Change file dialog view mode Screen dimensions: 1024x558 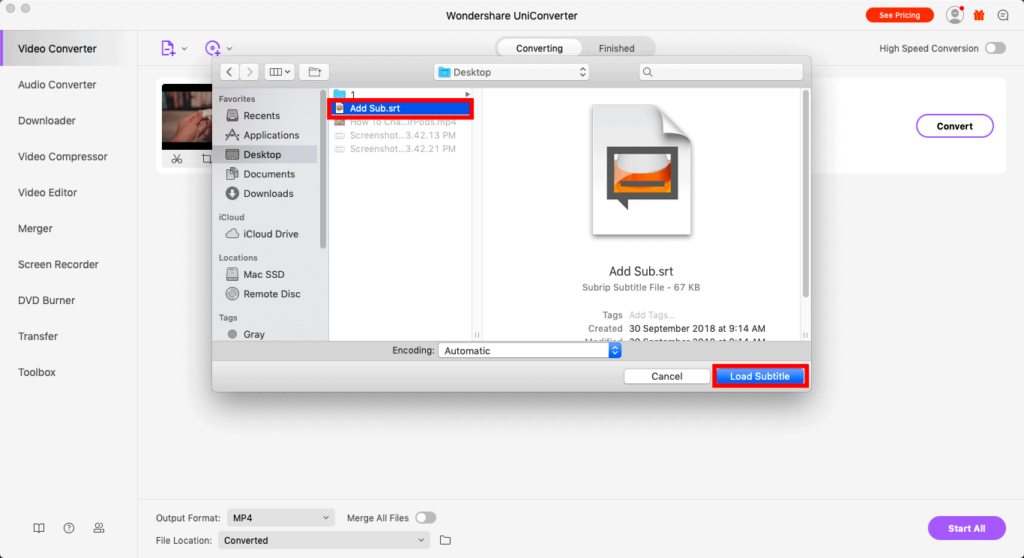click(280, 72)
